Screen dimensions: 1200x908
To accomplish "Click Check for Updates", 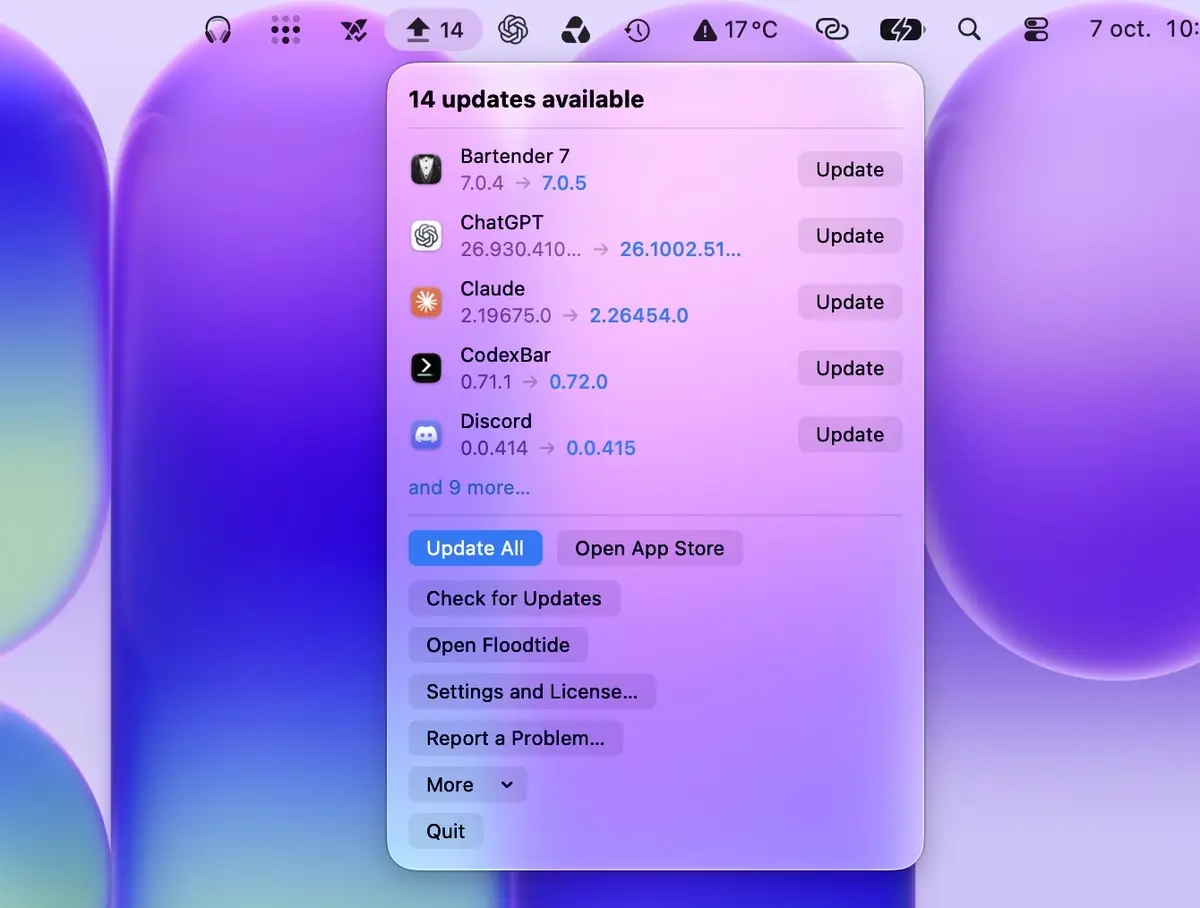I will pos(514,599).
